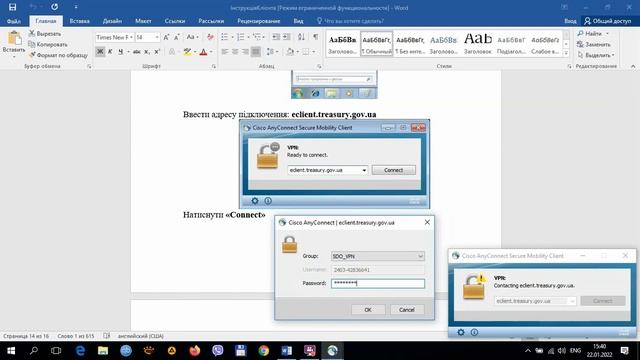640x360 pixels.
Task: Open the font size dropdown showing 14
Action: tap(157, 37)
